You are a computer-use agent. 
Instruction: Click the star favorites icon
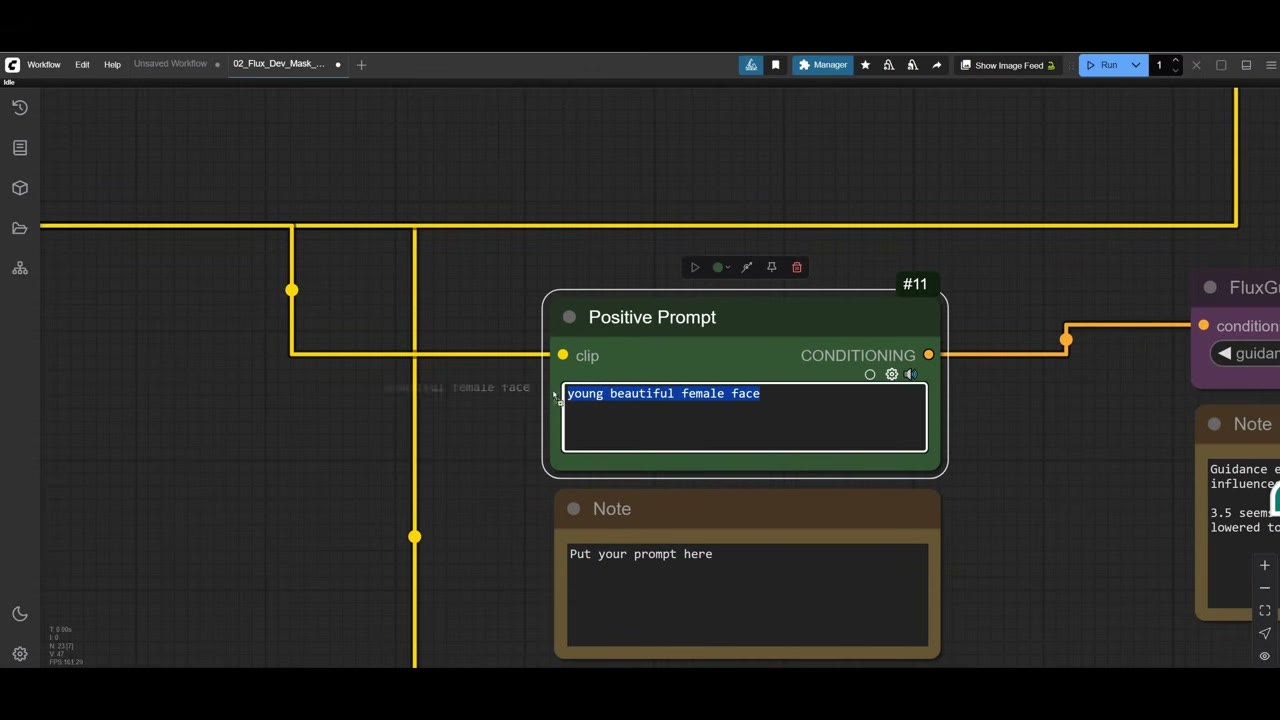tap(865, 65)
